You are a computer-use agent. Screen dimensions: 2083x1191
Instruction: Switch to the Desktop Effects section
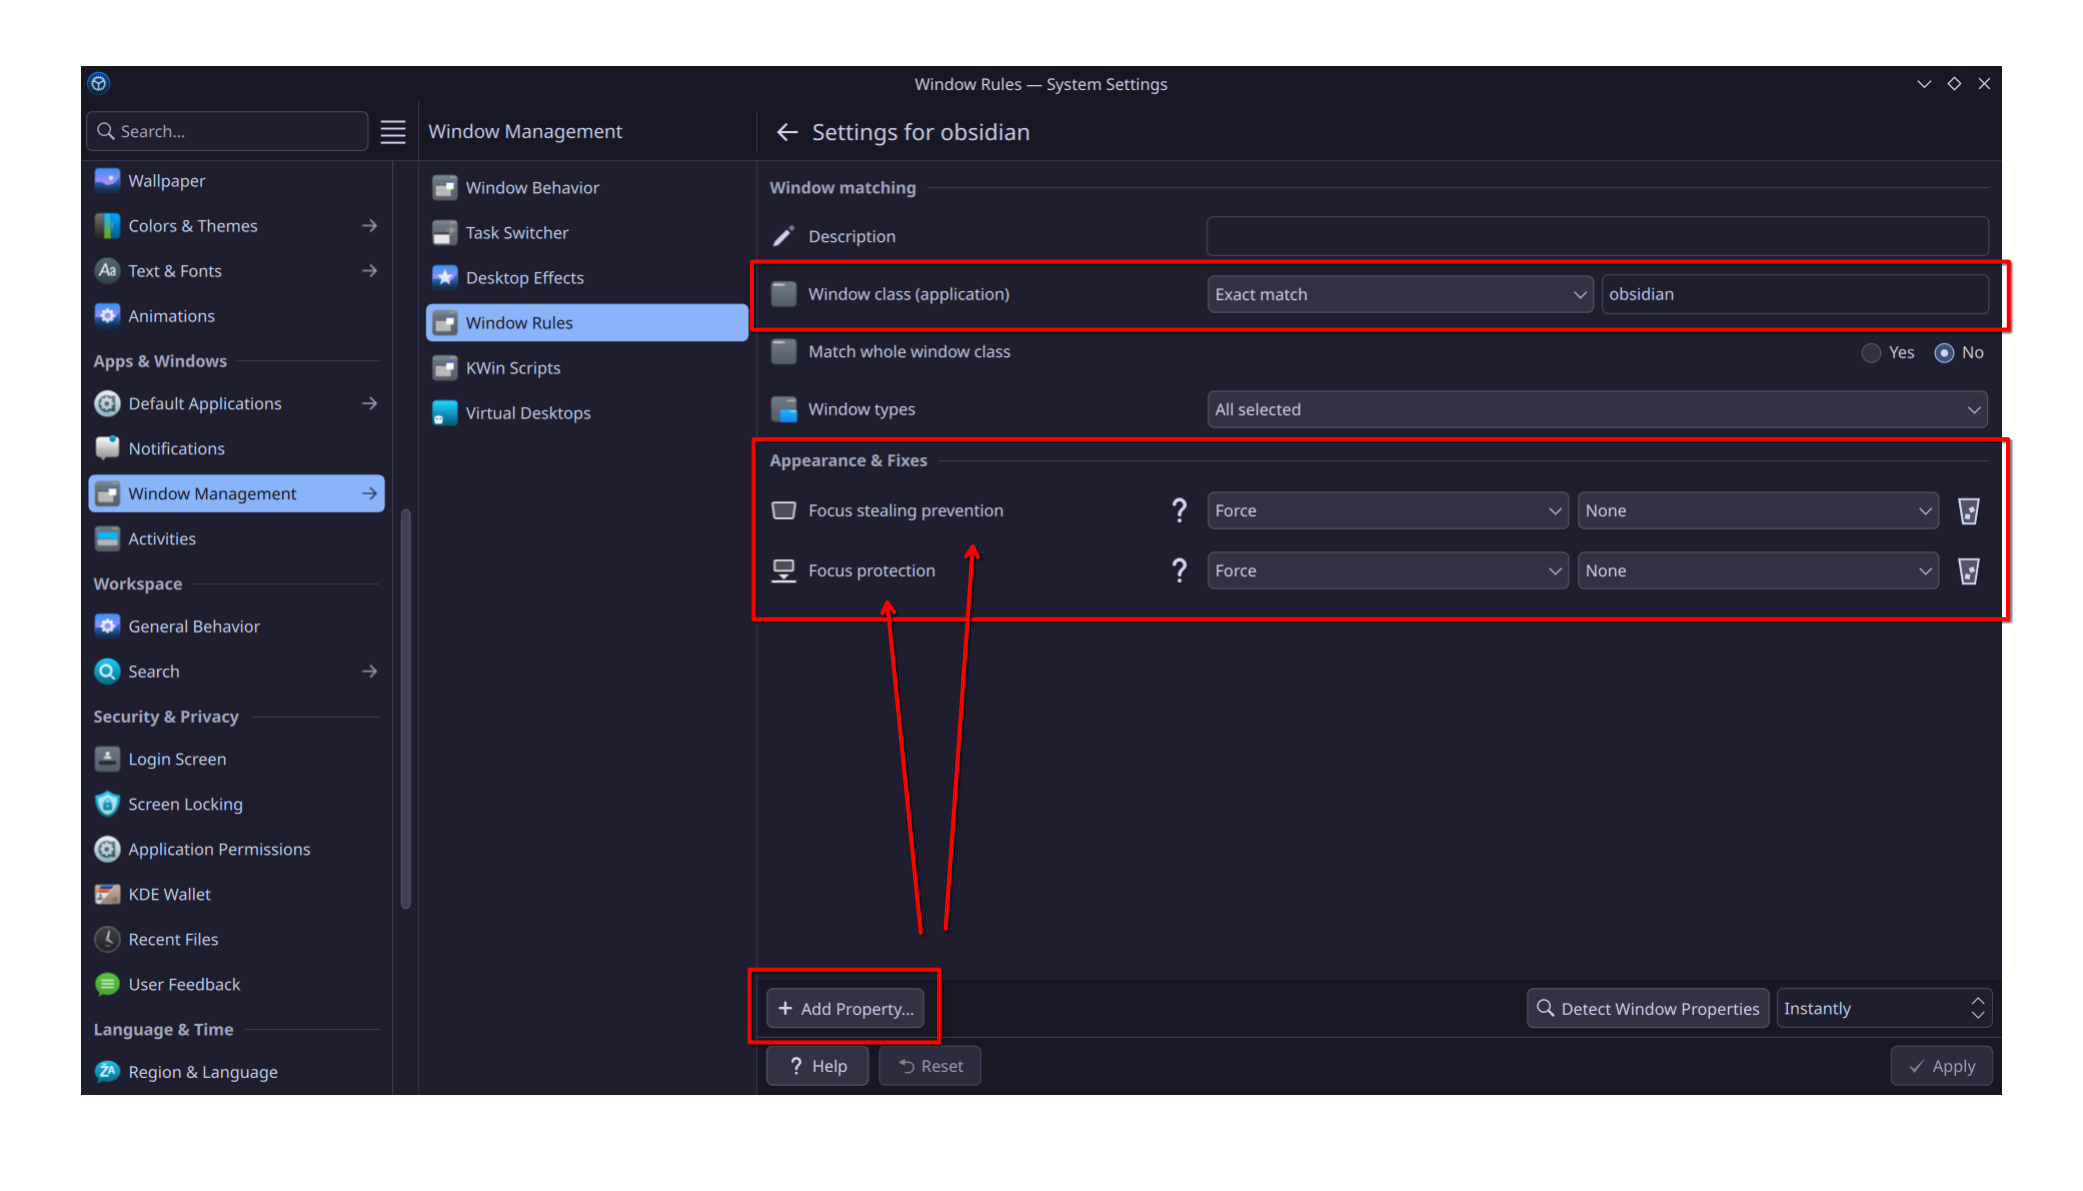tap(524, 278)
